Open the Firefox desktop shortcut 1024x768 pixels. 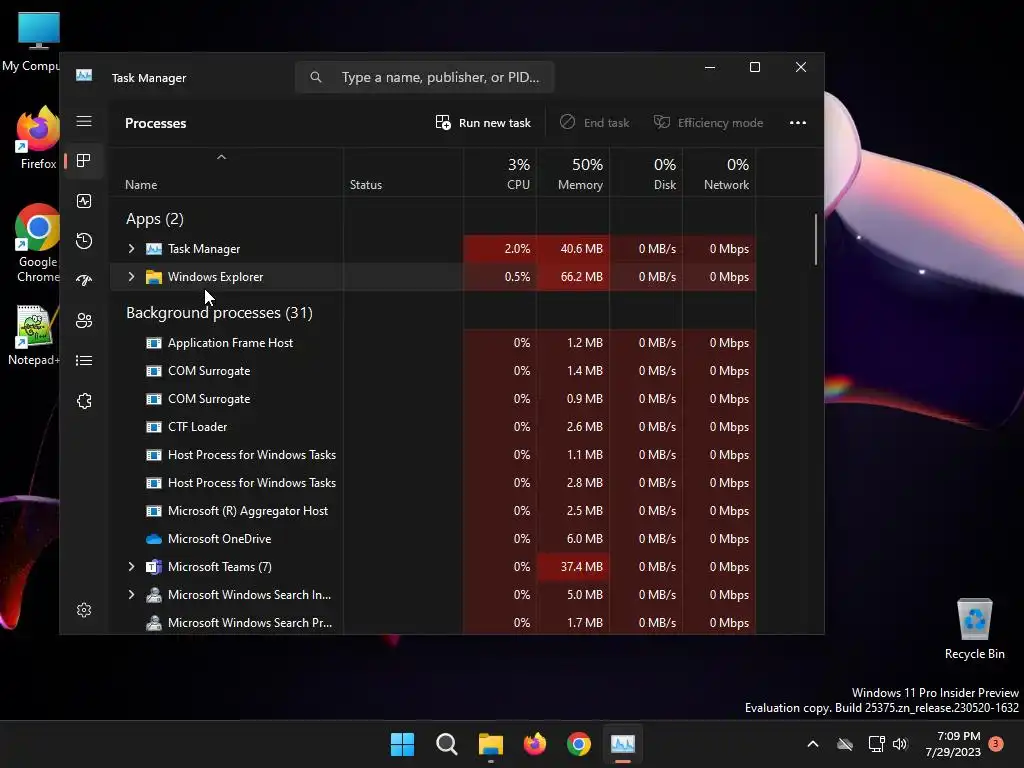click(x=37, y=138)
